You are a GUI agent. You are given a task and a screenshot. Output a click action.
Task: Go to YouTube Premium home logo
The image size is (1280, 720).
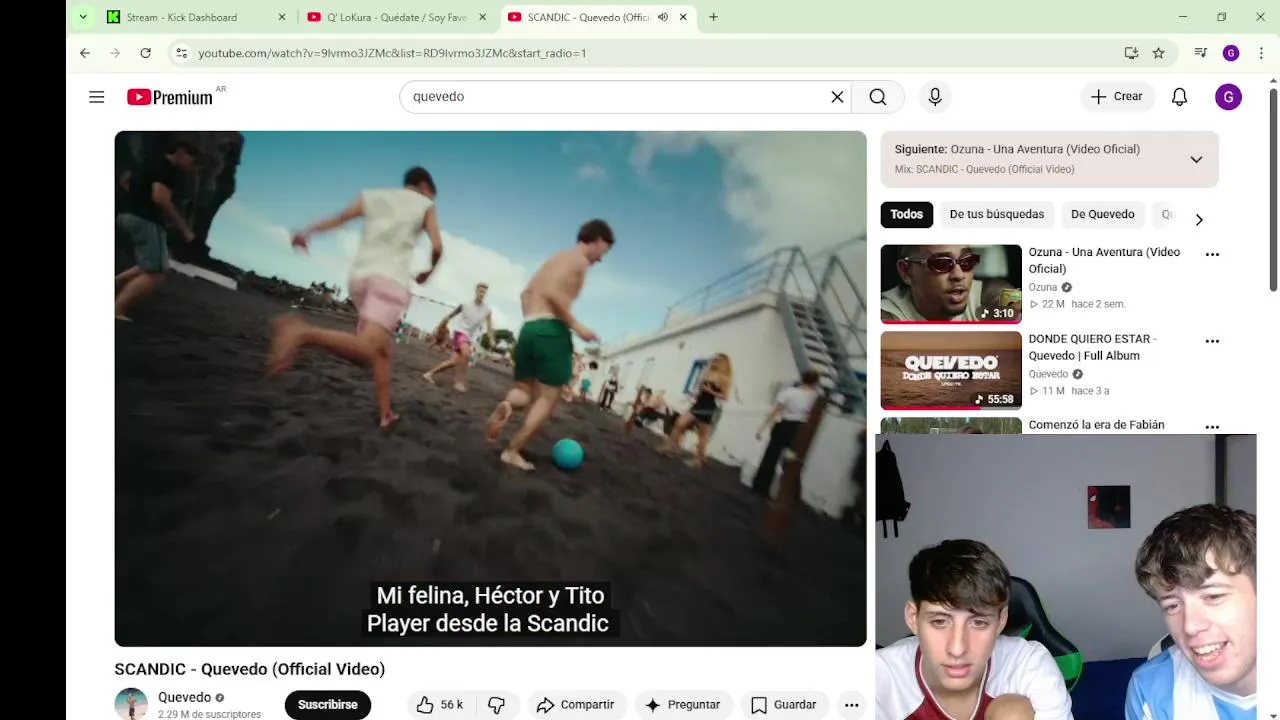click(x=170, y=97)
